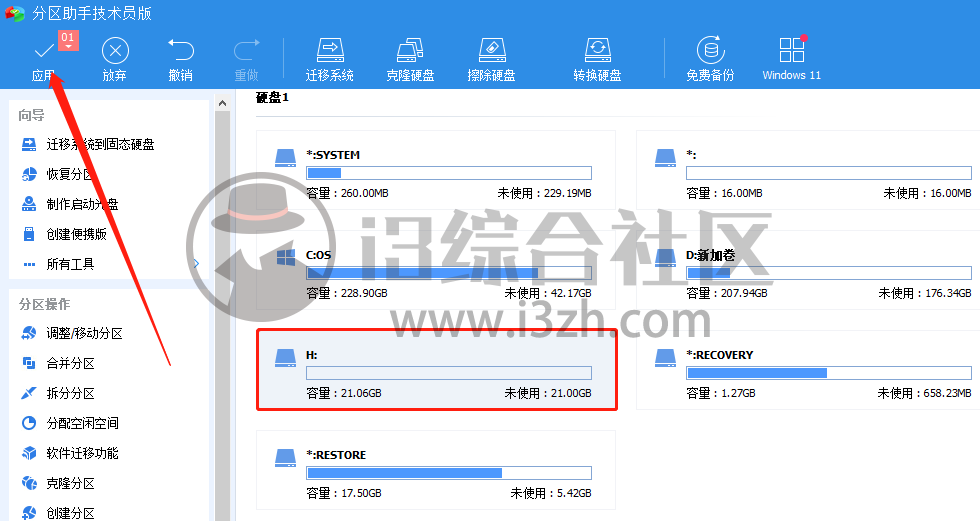Click the Undo (撤销) toolbar icon
The height and width of the screenshot is (521, 980).
click(181, 50)
